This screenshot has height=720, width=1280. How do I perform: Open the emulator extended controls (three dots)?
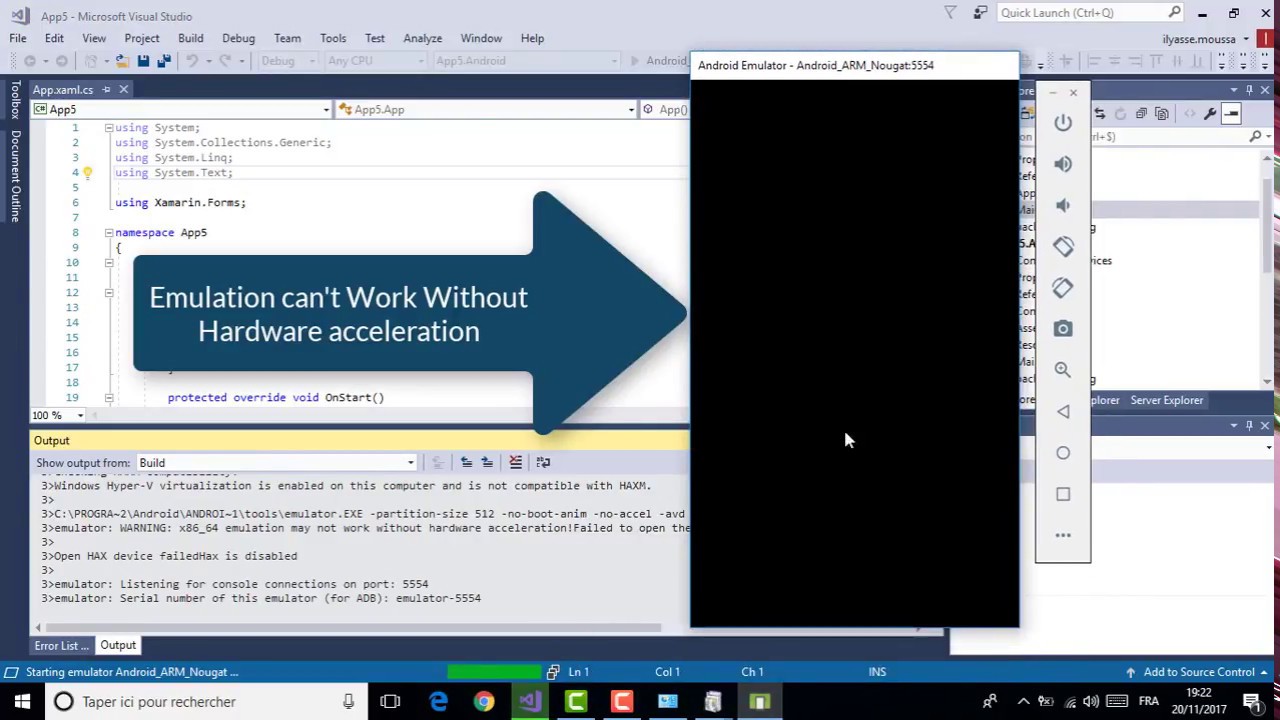coord(1063,536)
